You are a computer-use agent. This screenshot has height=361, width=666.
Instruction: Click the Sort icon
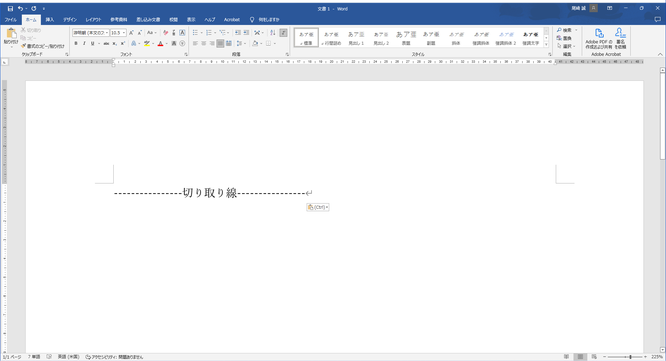point(273,33)
